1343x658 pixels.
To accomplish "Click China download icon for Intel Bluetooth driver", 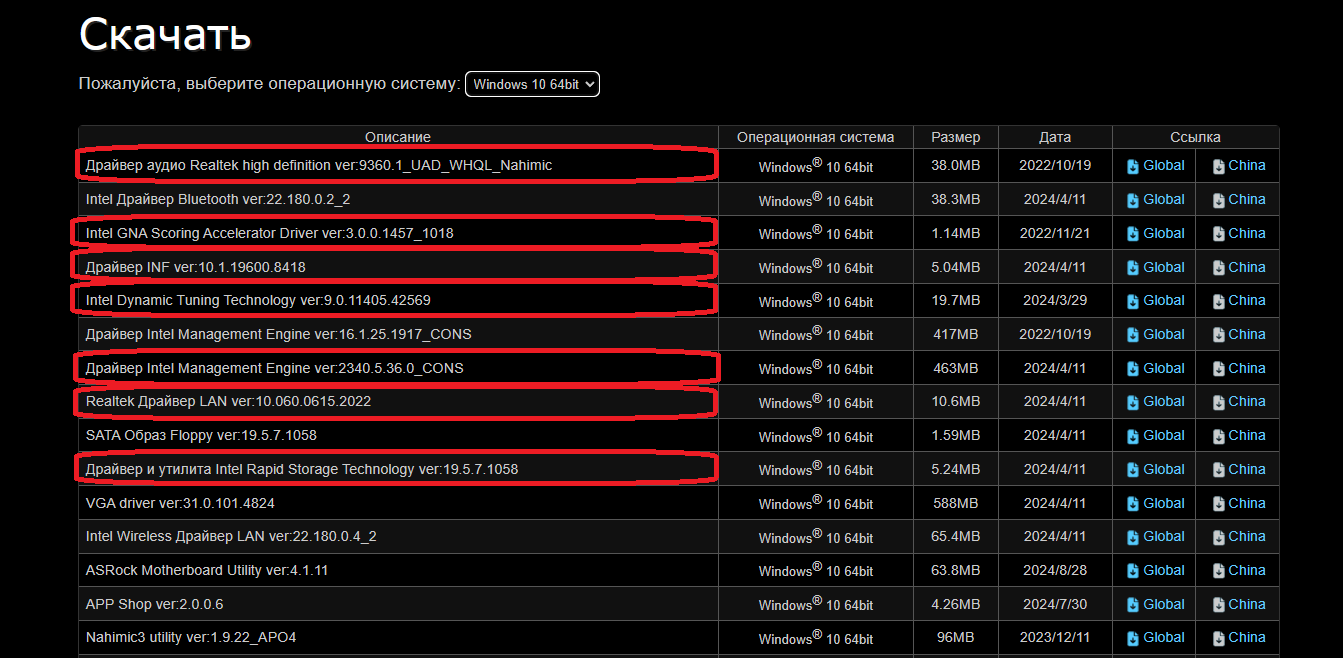I will point(1218,200).
